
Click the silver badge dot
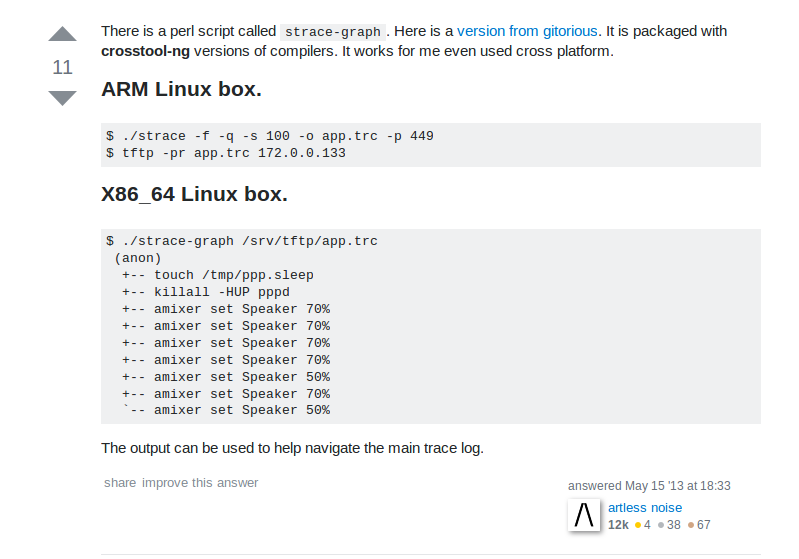[x=661, y=525]
